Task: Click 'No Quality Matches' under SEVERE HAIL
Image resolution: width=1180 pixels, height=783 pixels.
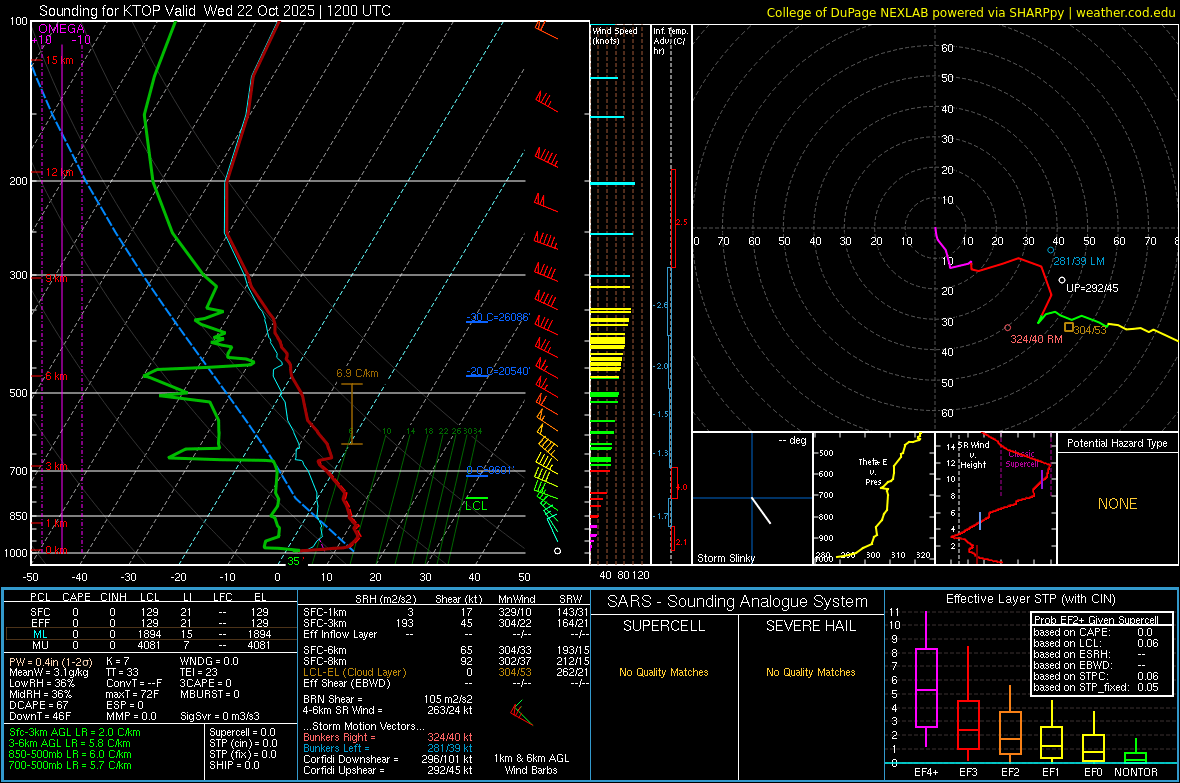Action: pyautogui.click(x=810, y=672)
